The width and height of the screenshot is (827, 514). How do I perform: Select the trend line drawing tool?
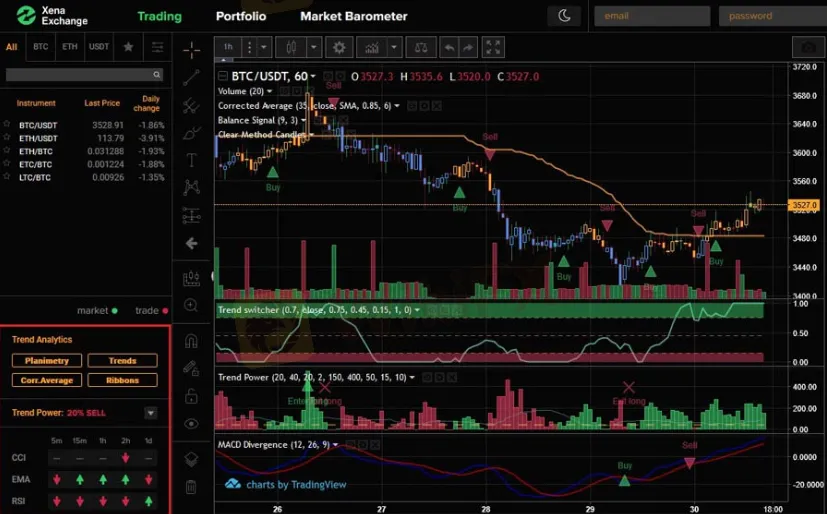click(x=191, y=77)
